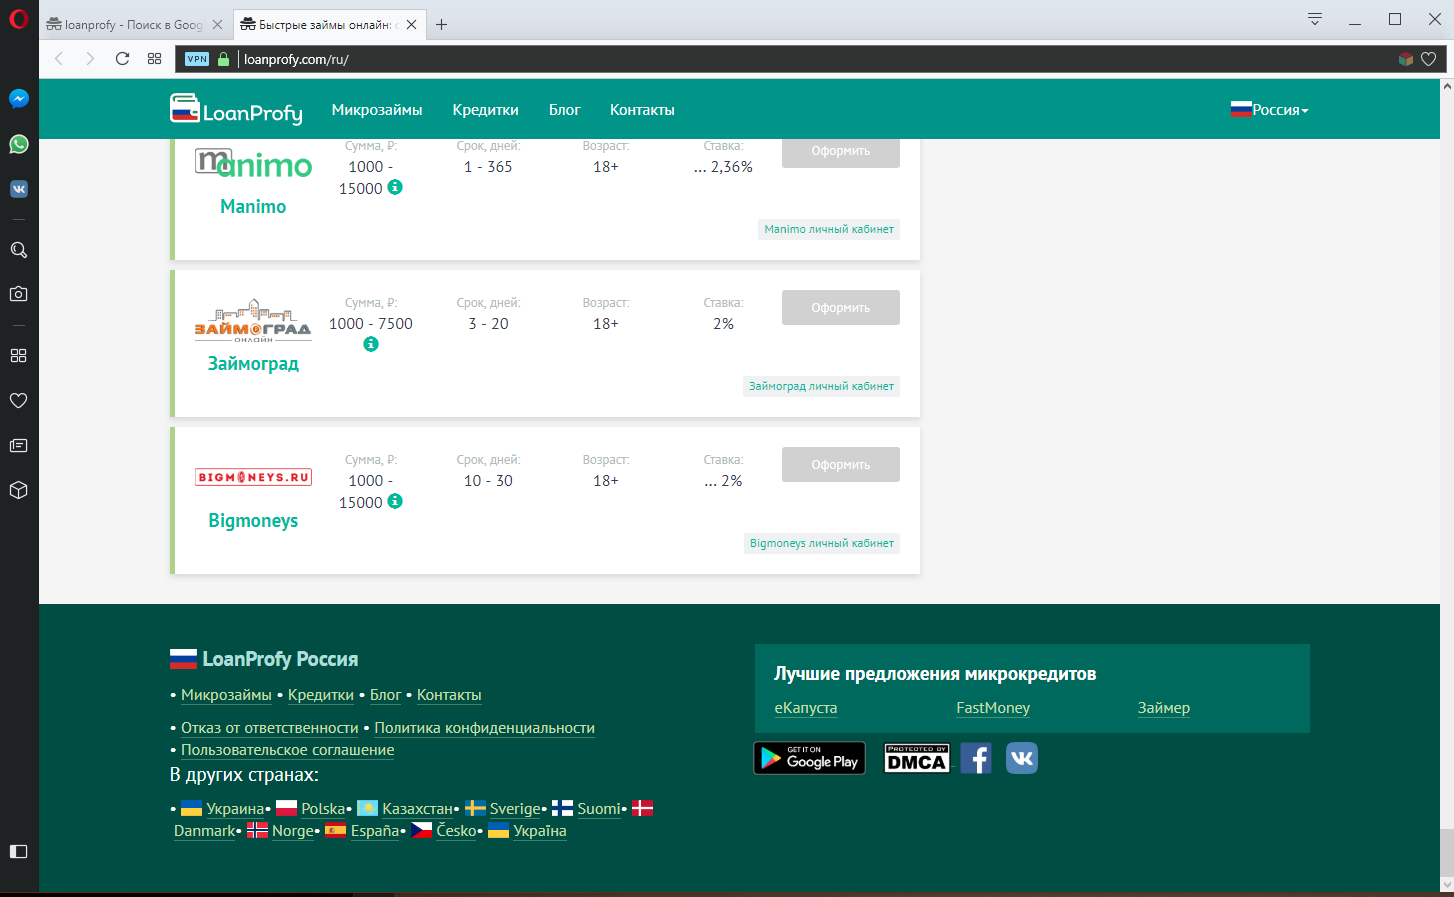Viewport: 1454px width, 897px height.
Task: Open WhatsApp in Opera sidebar
Action: click(19, 144)
